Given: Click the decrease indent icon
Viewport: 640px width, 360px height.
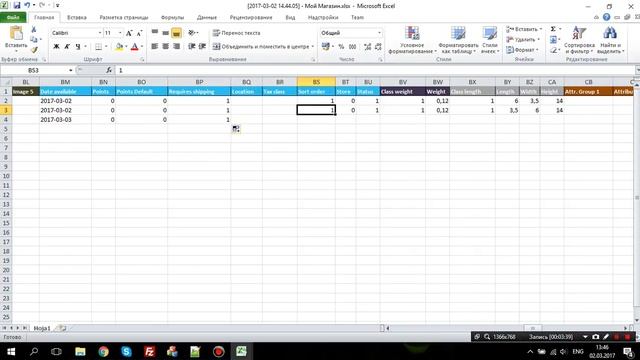Looking at the screenshot, I should [191, 47].
